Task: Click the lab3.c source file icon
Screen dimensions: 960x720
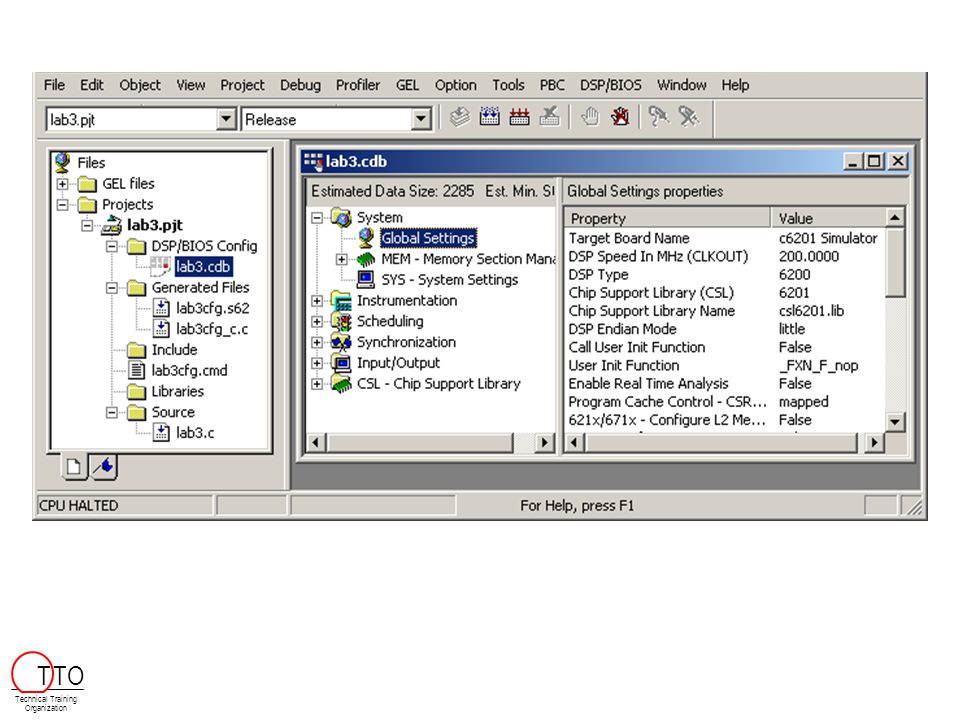Action: coord(161,433)
